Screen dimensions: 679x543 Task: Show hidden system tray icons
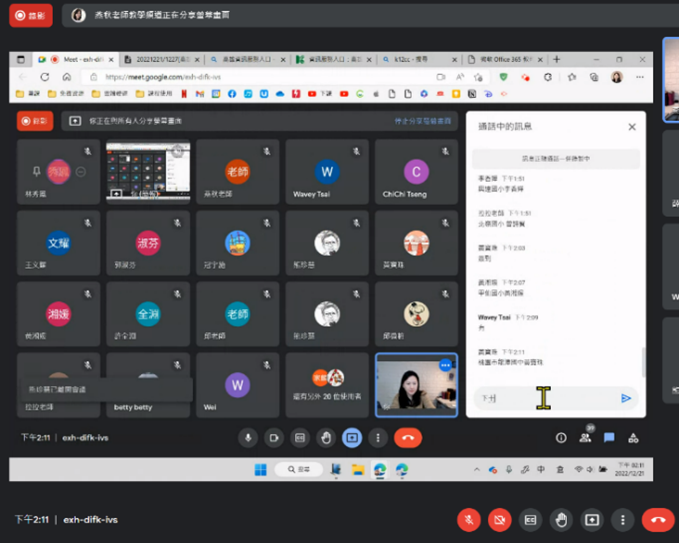pyautogui.click(x=477, y=469)
